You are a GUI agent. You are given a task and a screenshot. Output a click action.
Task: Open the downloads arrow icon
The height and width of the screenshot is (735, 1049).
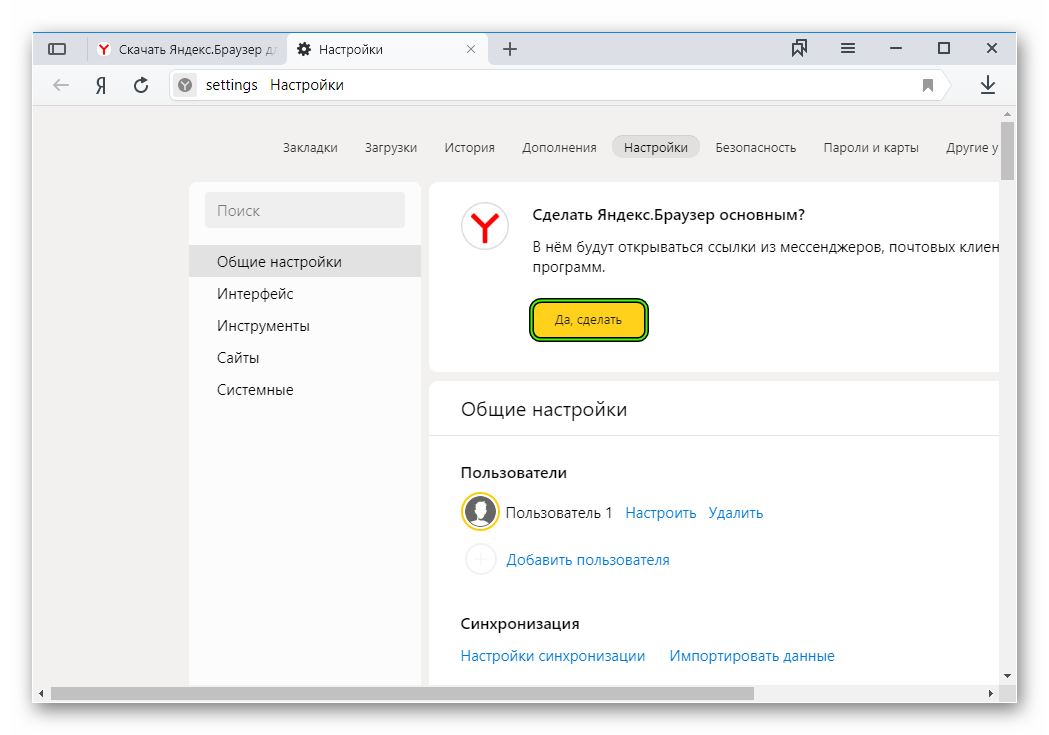(x=987, y=85)
